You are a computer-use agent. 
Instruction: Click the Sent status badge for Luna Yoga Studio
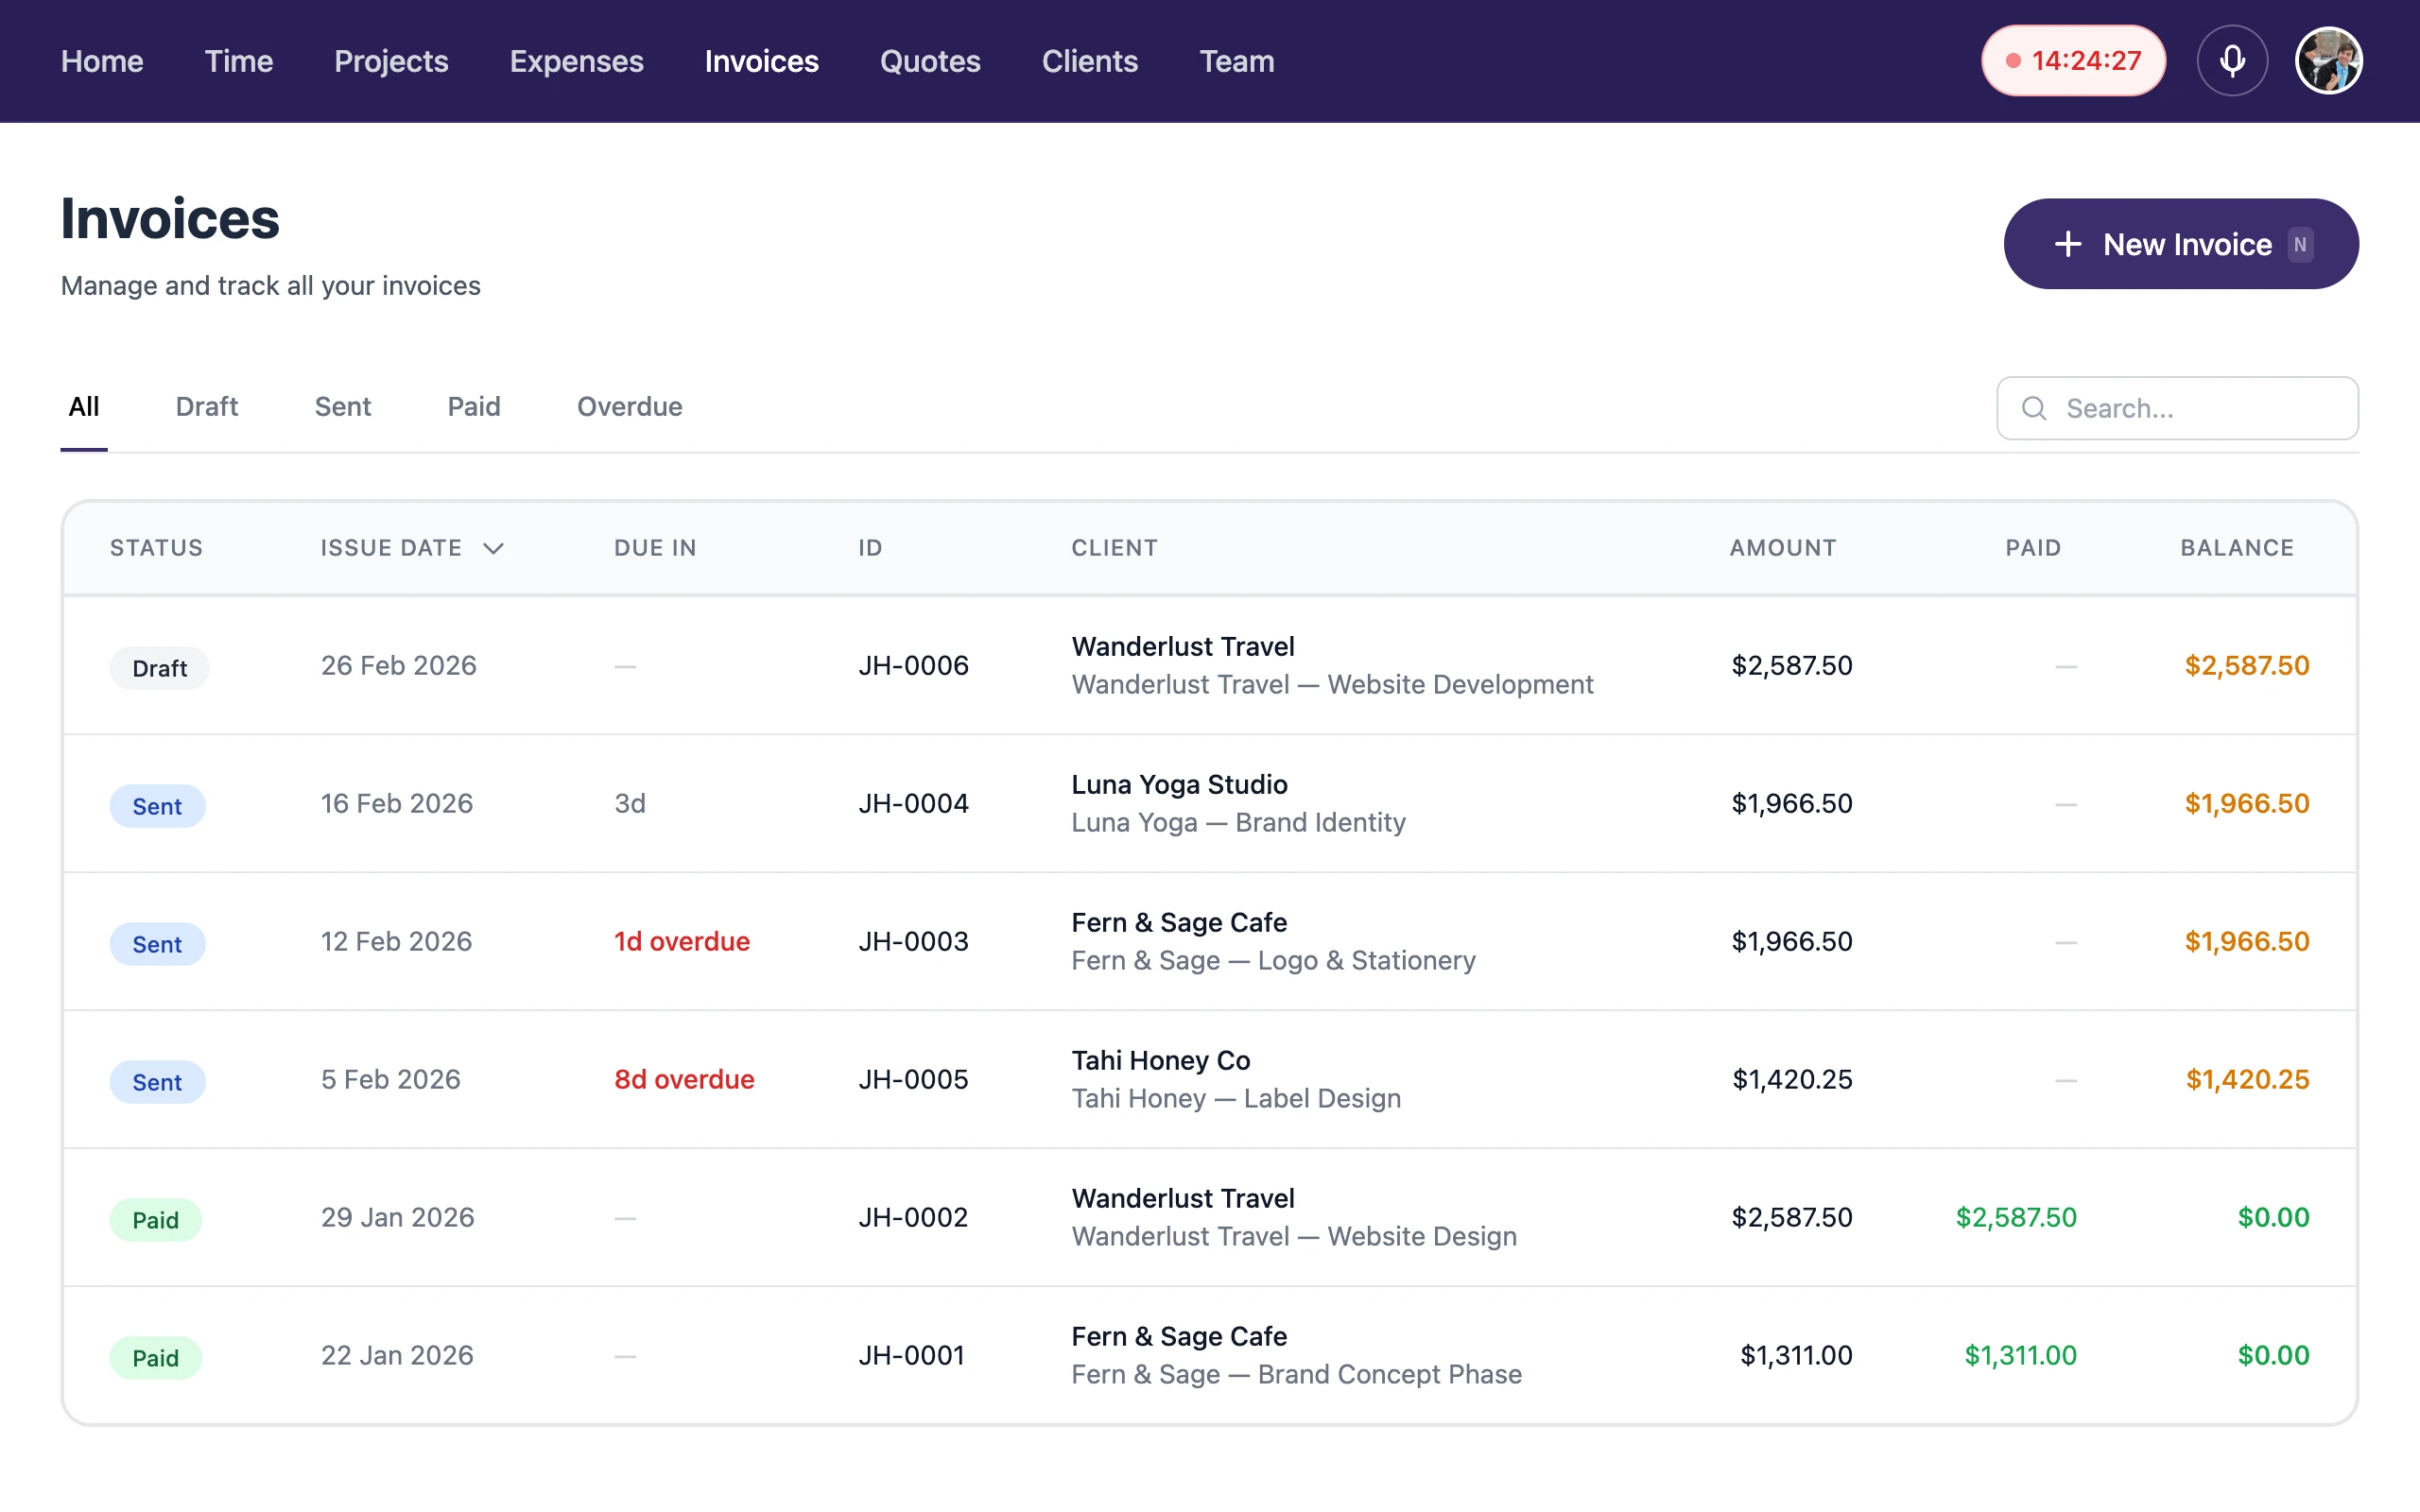pyautogui.click(x=157, y=805)
